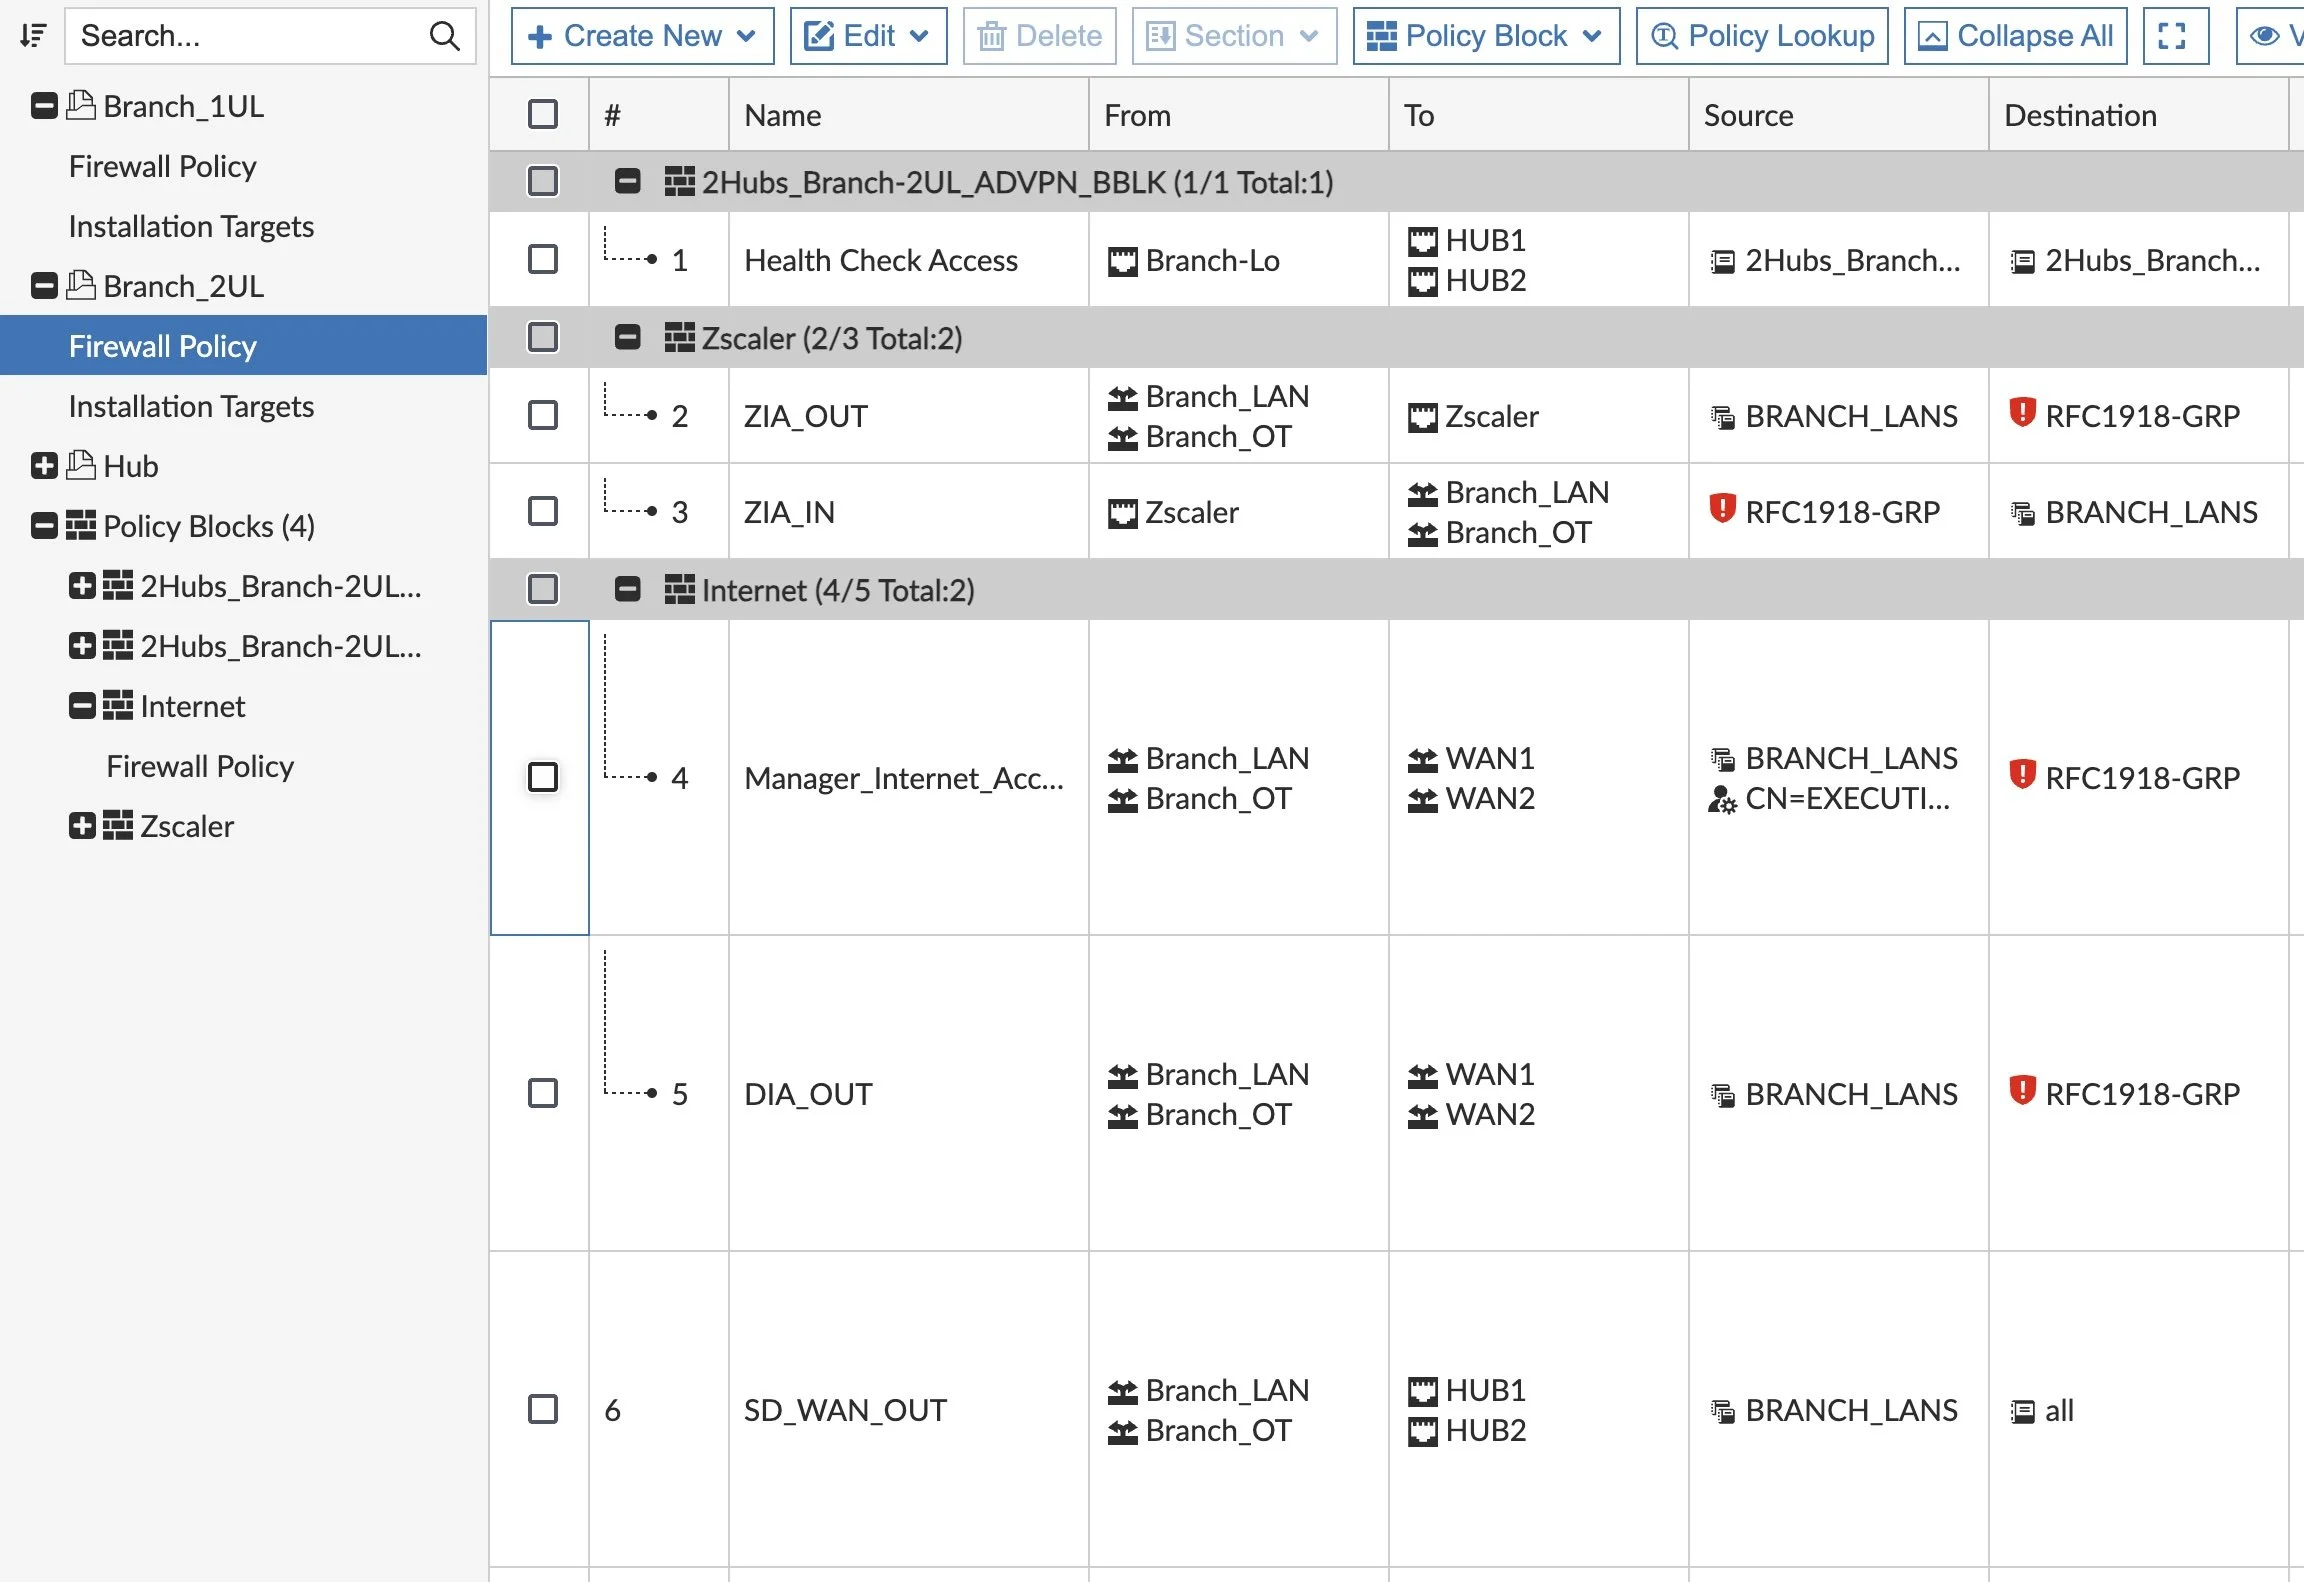Click the sort order icon beside search
Image resolution: width=2304 pixels, height=1582 pixels.
33,36
